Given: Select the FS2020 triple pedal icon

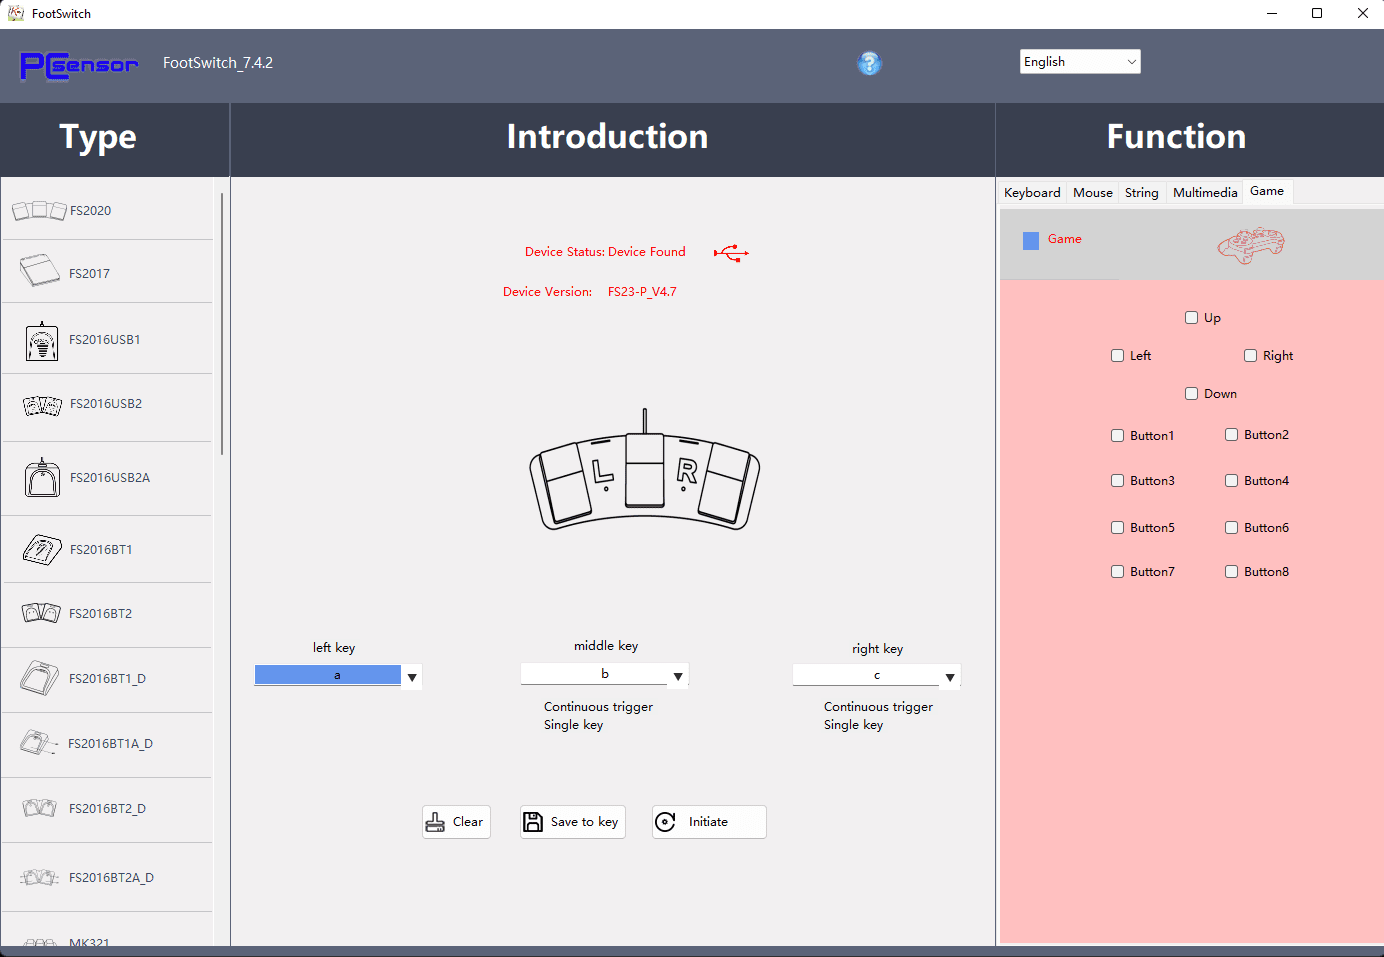Looking at the screenshot, I should [x=39, y=210].
